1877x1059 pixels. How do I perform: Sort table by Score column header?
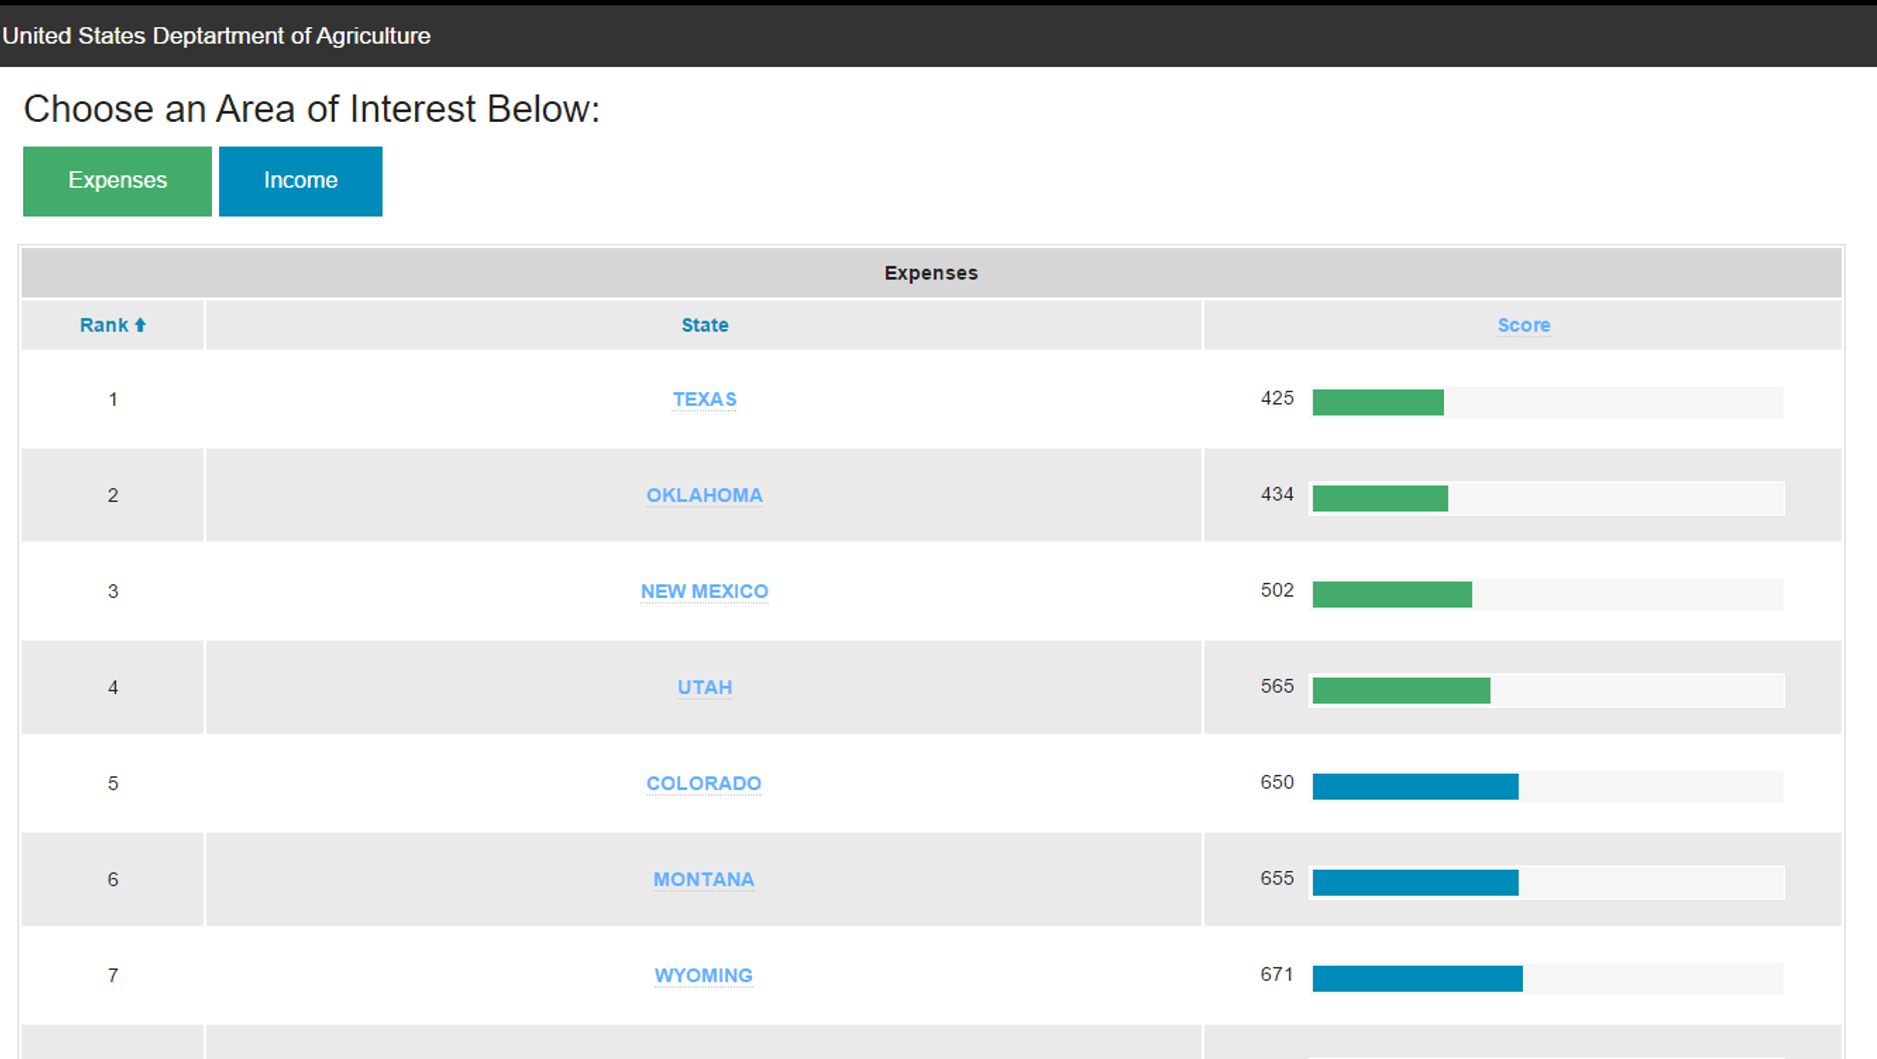tap(1523, 325)
